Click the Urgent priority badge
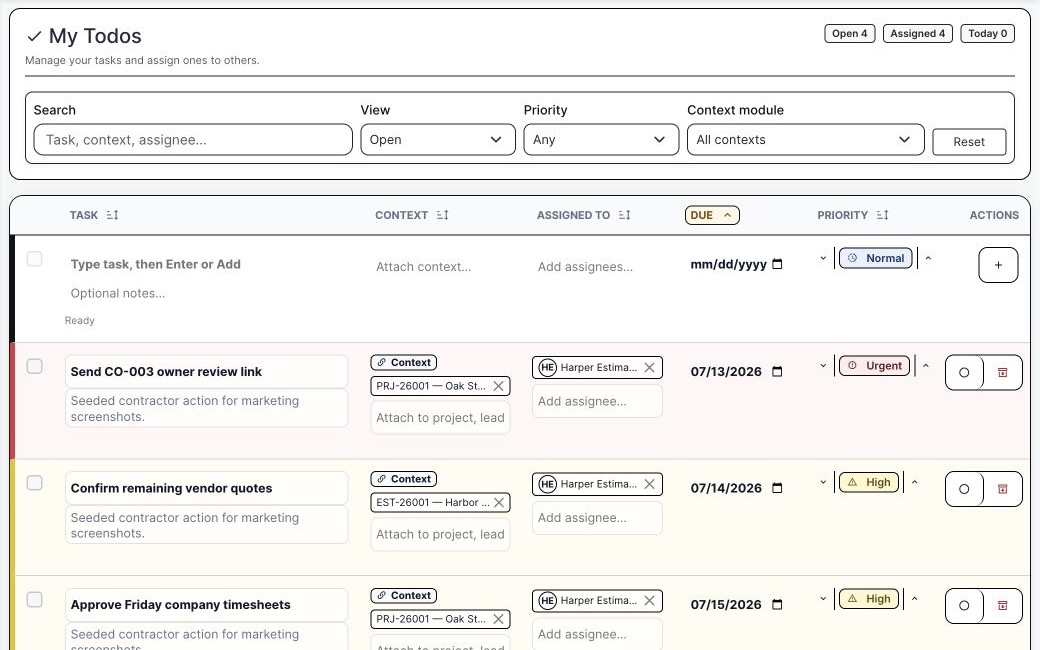 (x=874, y=365)
